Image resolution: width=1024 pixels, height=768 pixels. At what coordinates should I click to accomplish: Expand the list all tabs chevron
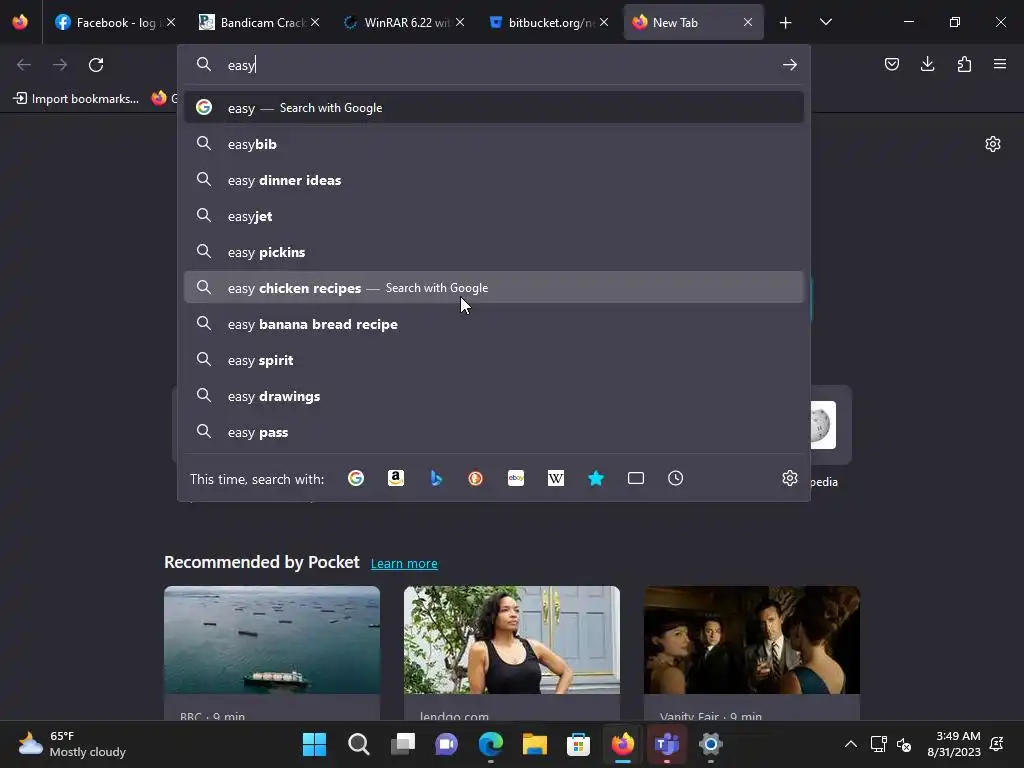[825, 23]
